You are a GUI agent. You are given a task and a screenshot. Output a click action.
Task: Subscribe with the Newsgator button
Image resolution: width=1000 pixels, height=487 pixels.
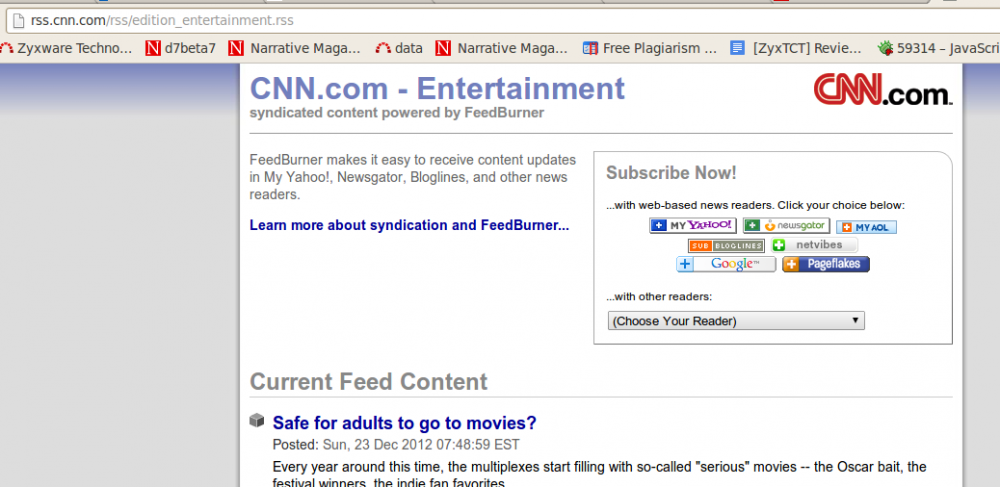786,226
